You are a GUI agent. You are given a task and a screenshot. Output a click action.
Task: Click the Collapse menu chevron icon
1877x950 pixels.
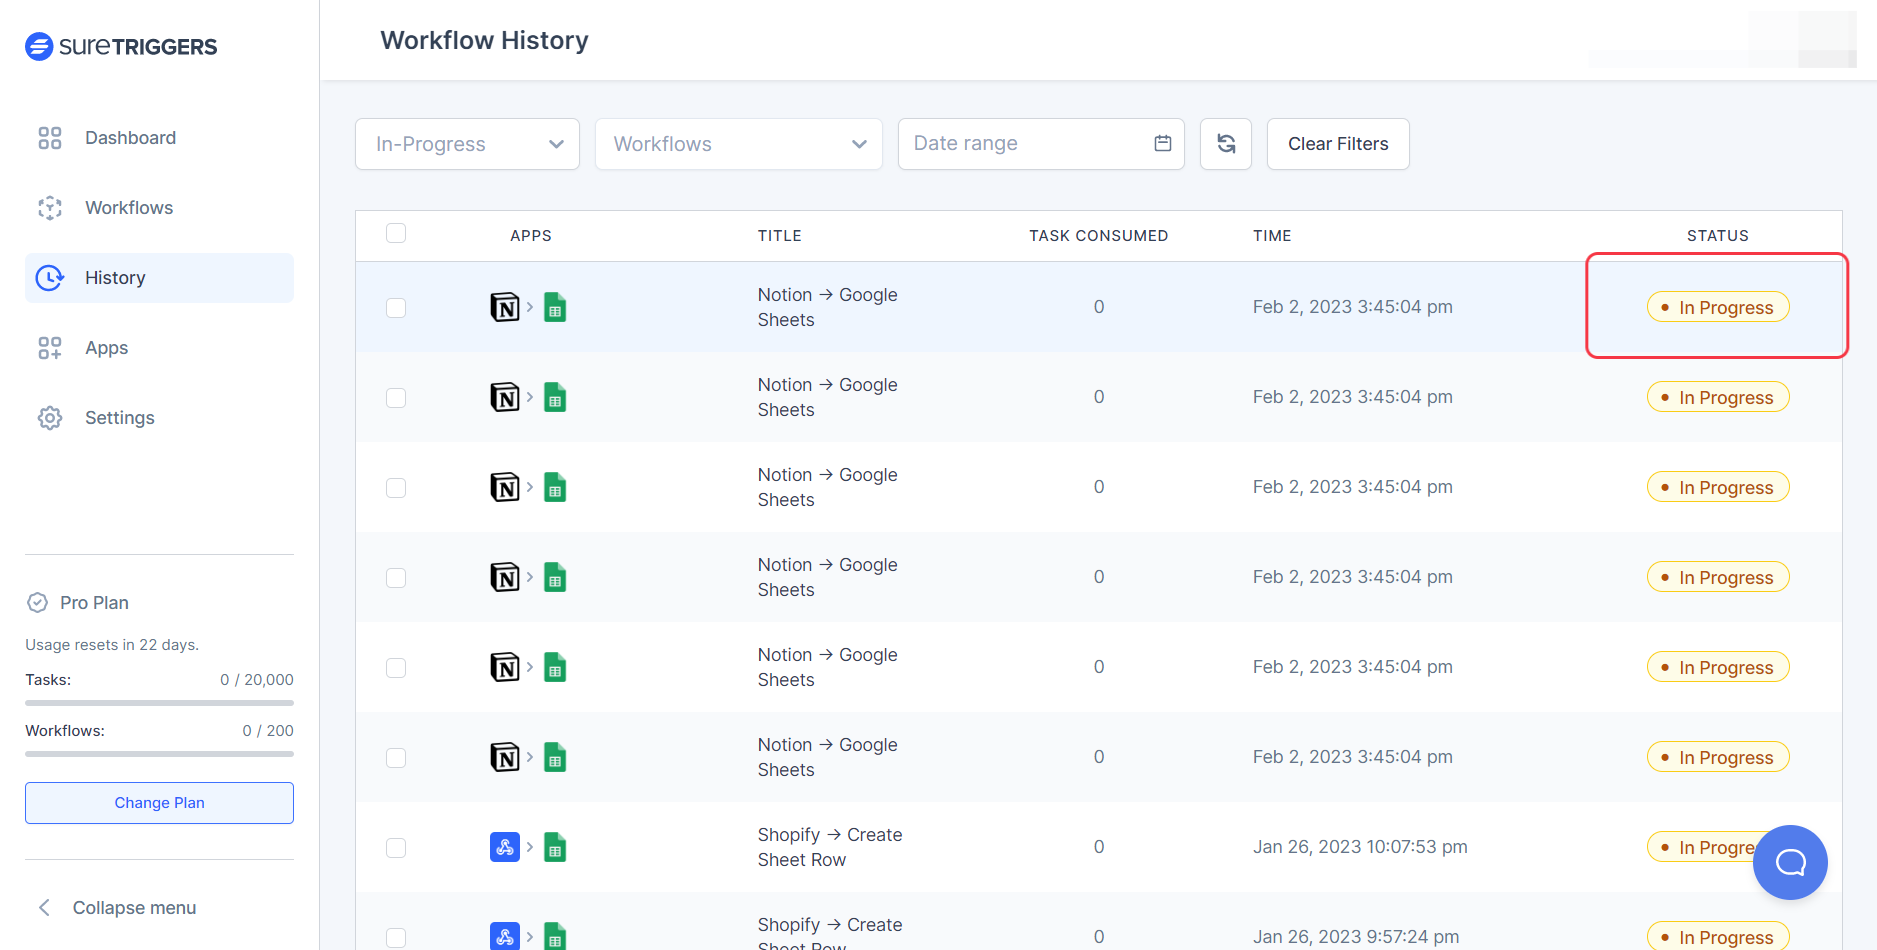click(x=44, y=908)
